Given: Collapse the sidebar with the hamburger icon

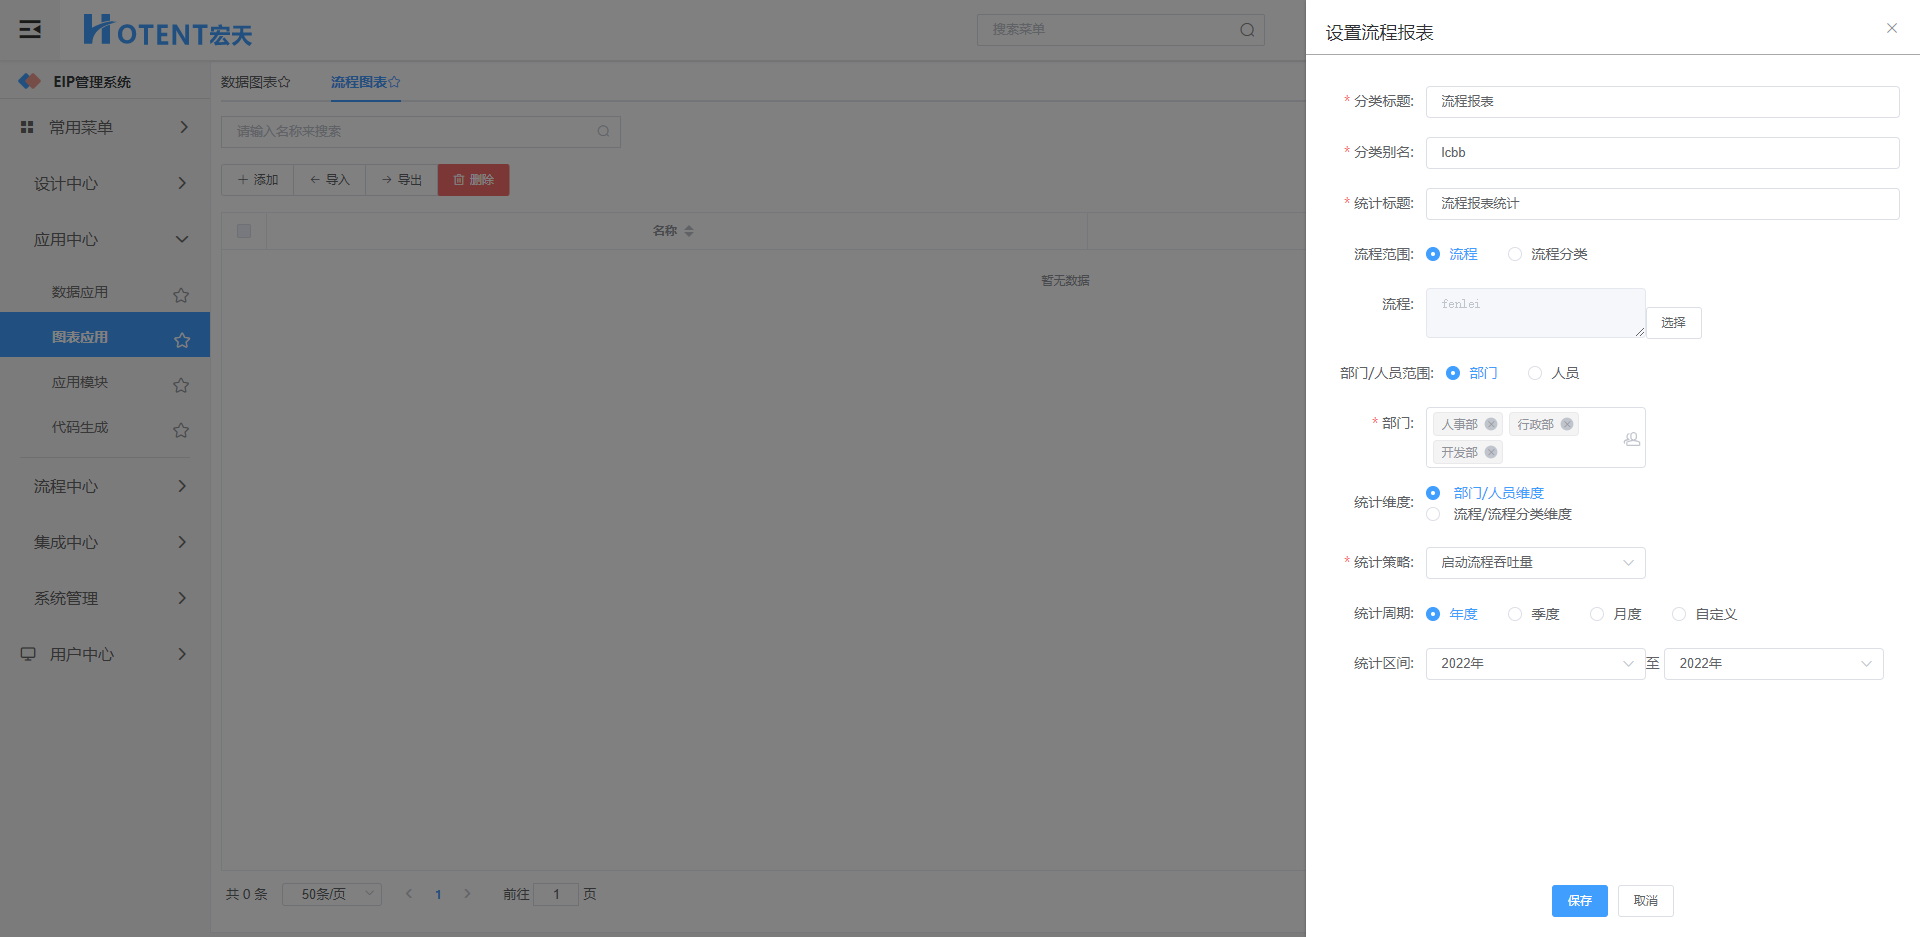Looking at the screenshot, I should click(30, 29).
